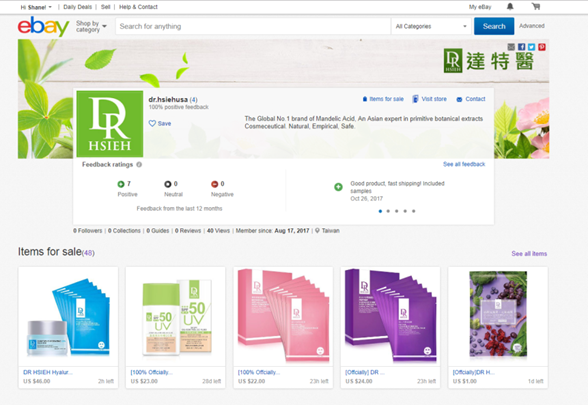
Task: Select first feedback carousel dot
Action: 380,211
